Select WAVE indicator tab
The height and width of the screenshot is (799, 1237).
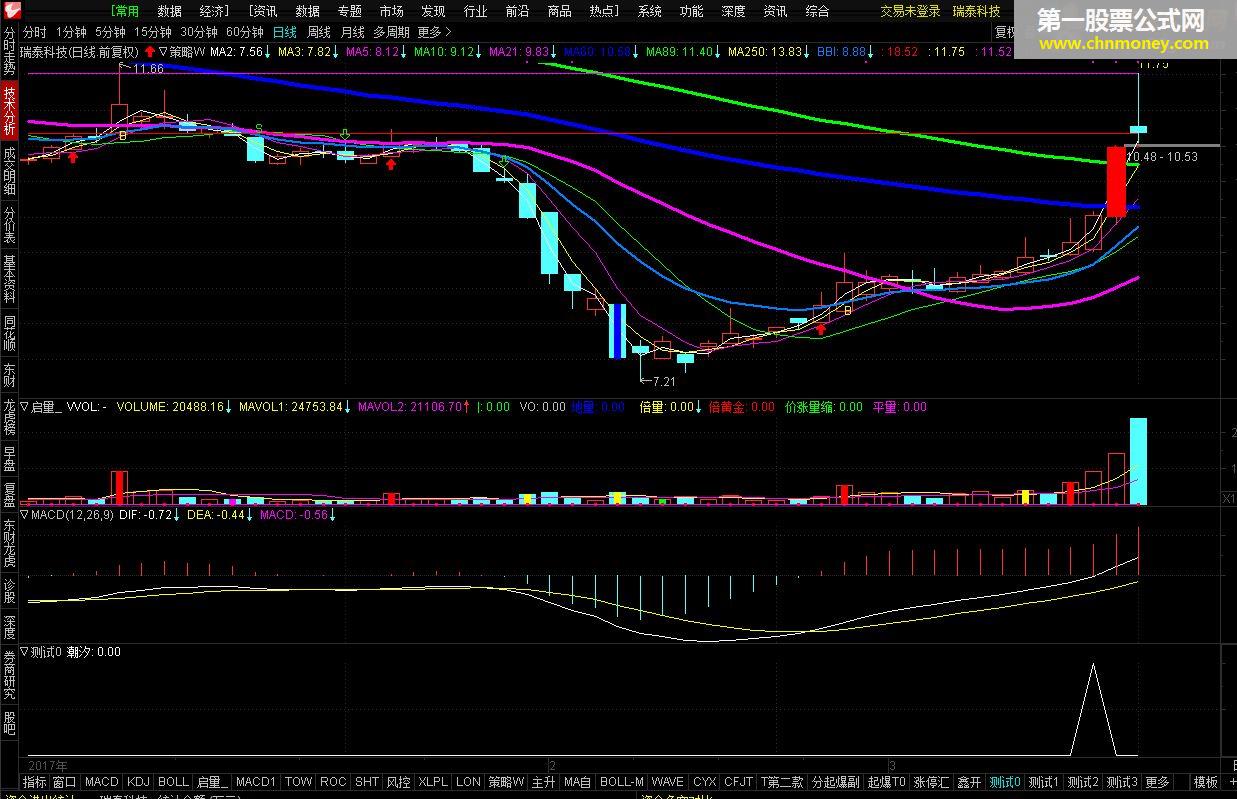point(667,782)
